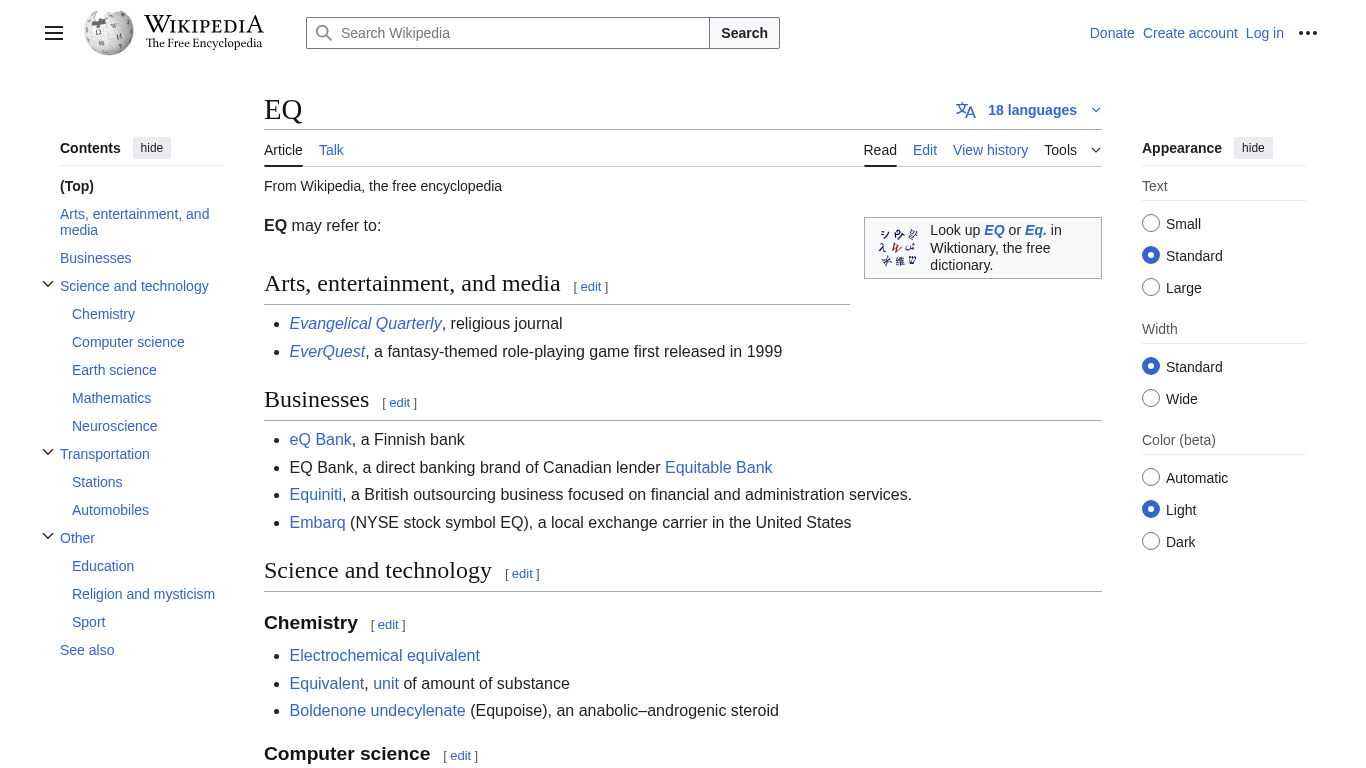The height and width of the screenshot is (768, 1366).
Task: Open the Evangelical Quarterly article link
Action: pyautogui.click(x=365, y=324)
